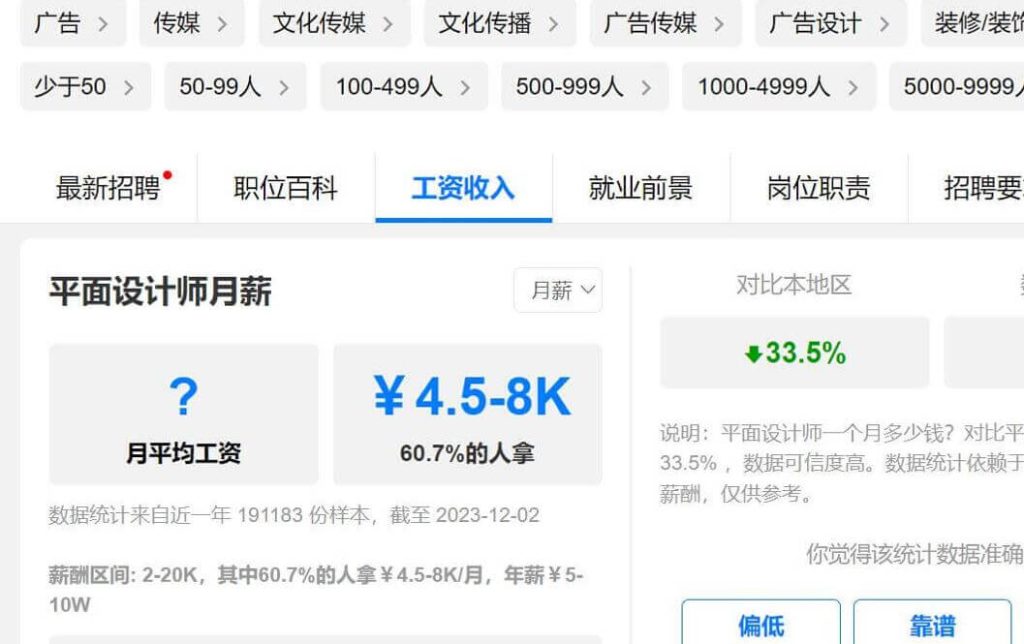Click the chevron arrow in 广告 tag
1024x644 pixels.
click(103, 25)
